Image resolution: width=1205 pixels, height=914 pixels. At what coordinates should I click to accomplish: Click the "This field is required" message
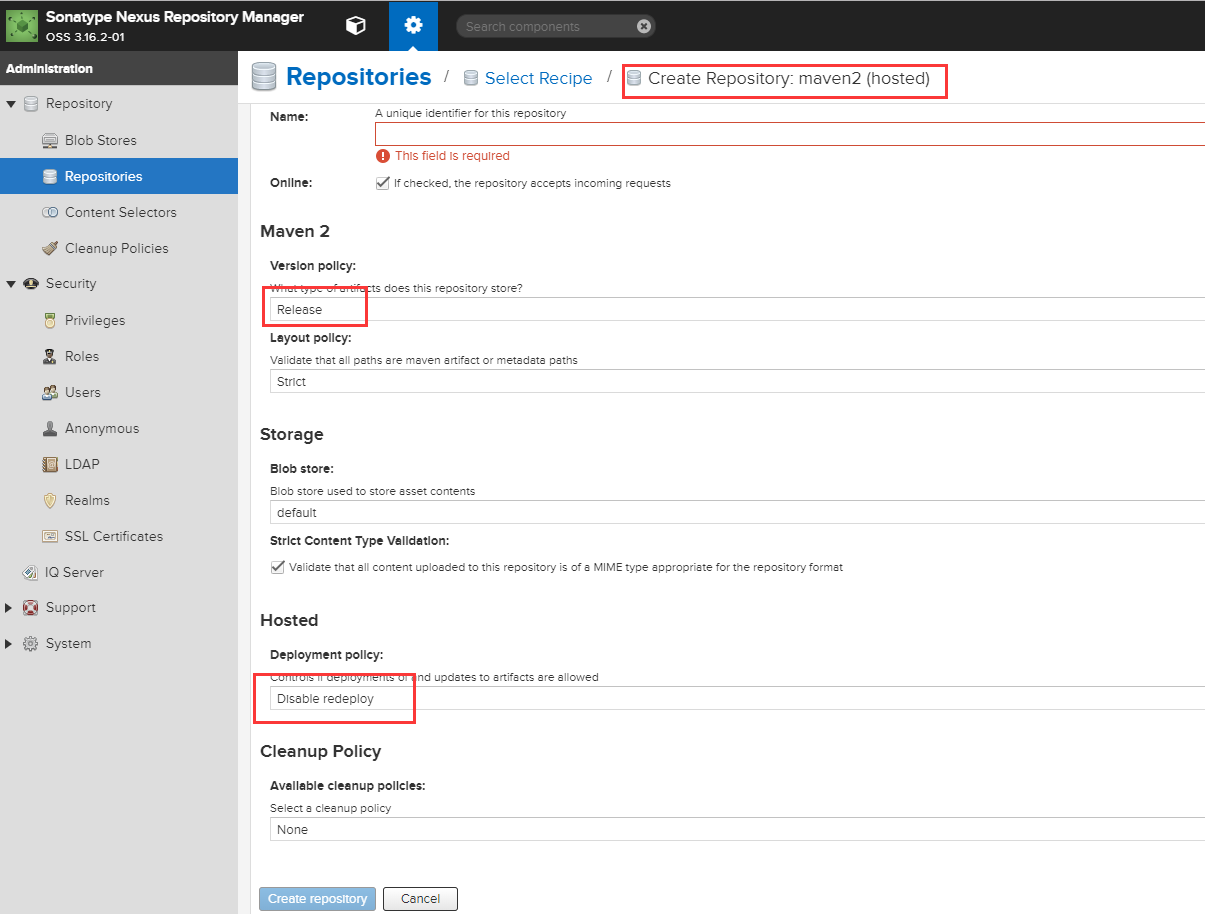pyautogui.click(x=452, y=156)
